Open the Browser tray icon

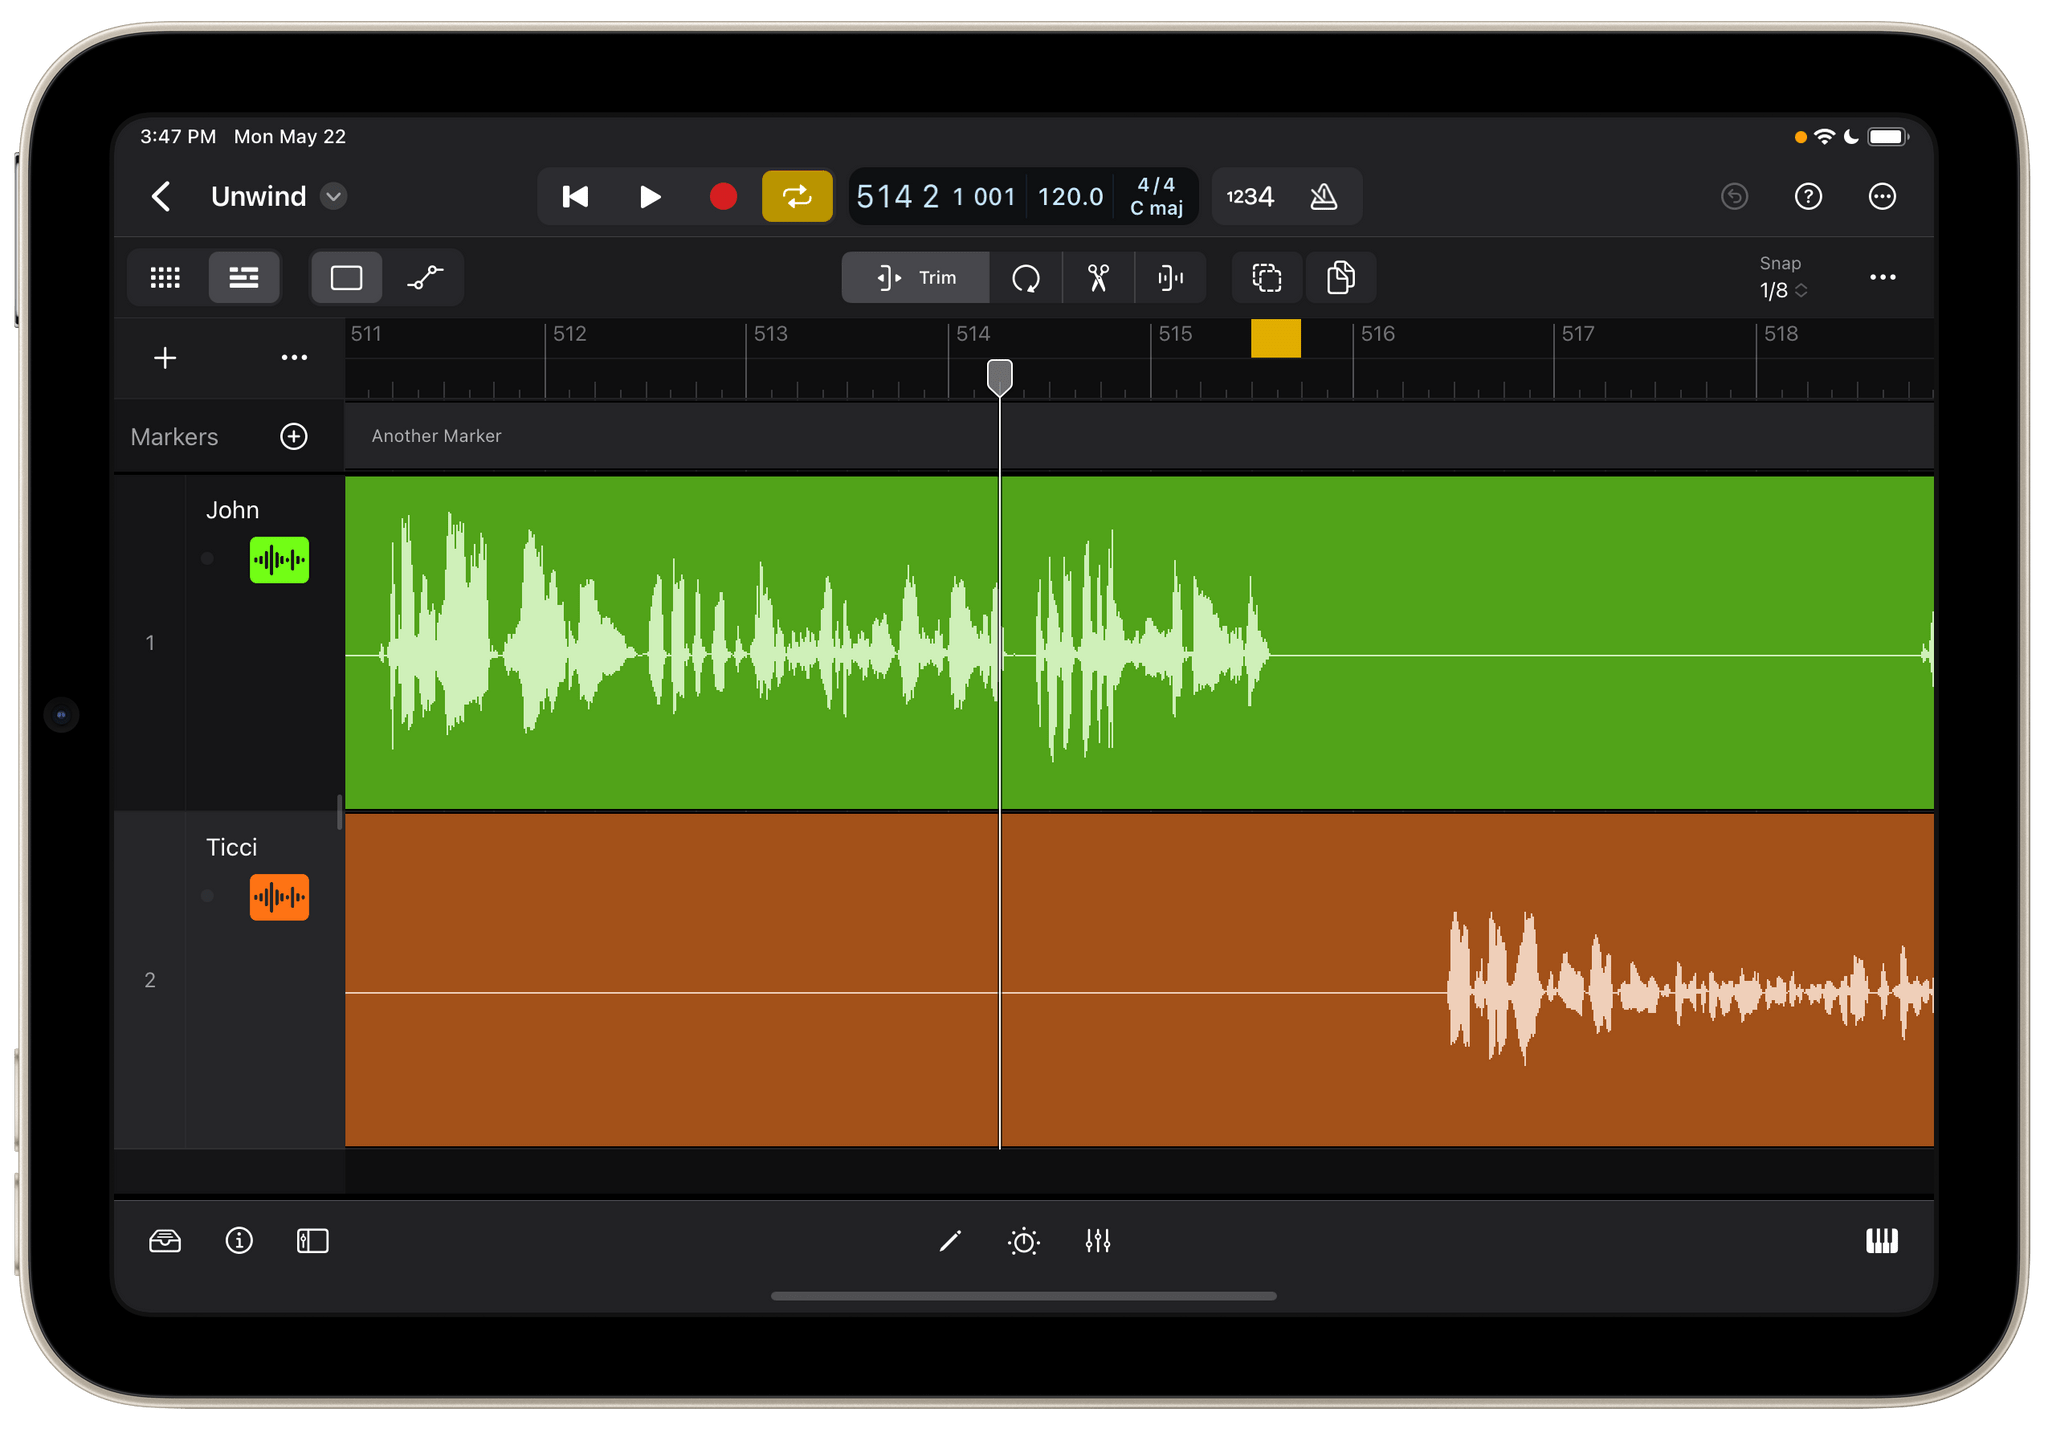(165, 1241)
